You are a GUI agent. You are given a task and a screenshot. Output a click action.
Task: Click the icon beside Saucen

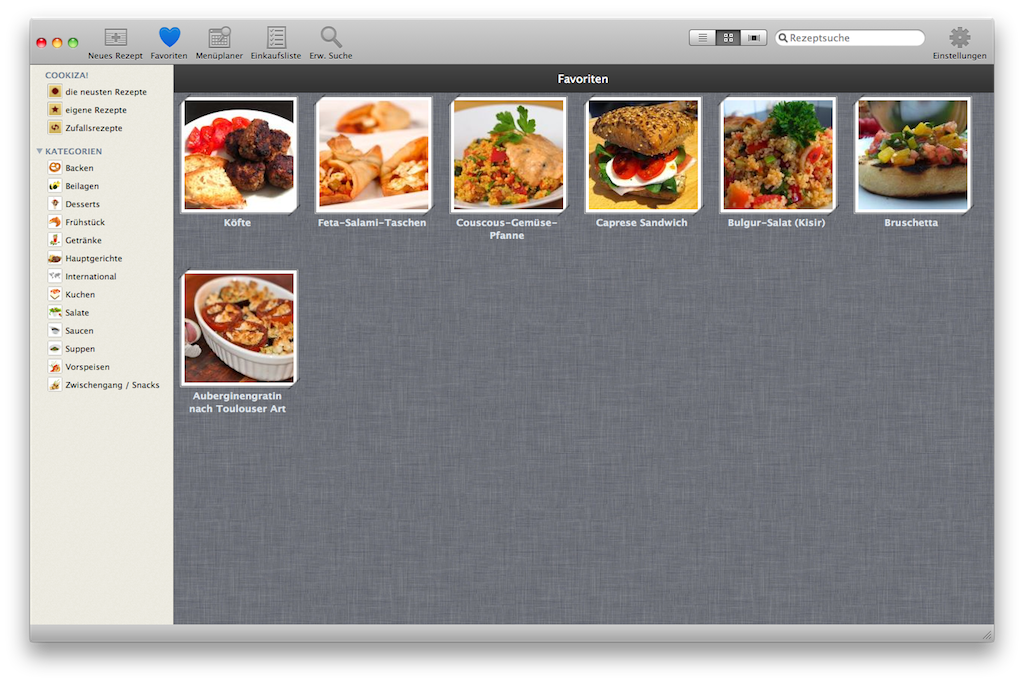pyautogui.click(x=55, y=331)
